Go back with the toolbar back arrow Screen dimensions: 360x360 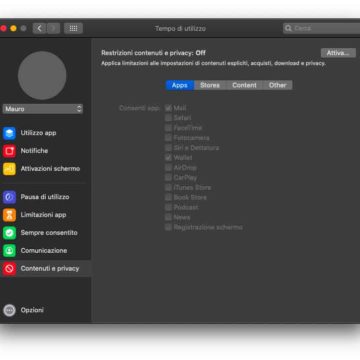click(x=39, y=28)
